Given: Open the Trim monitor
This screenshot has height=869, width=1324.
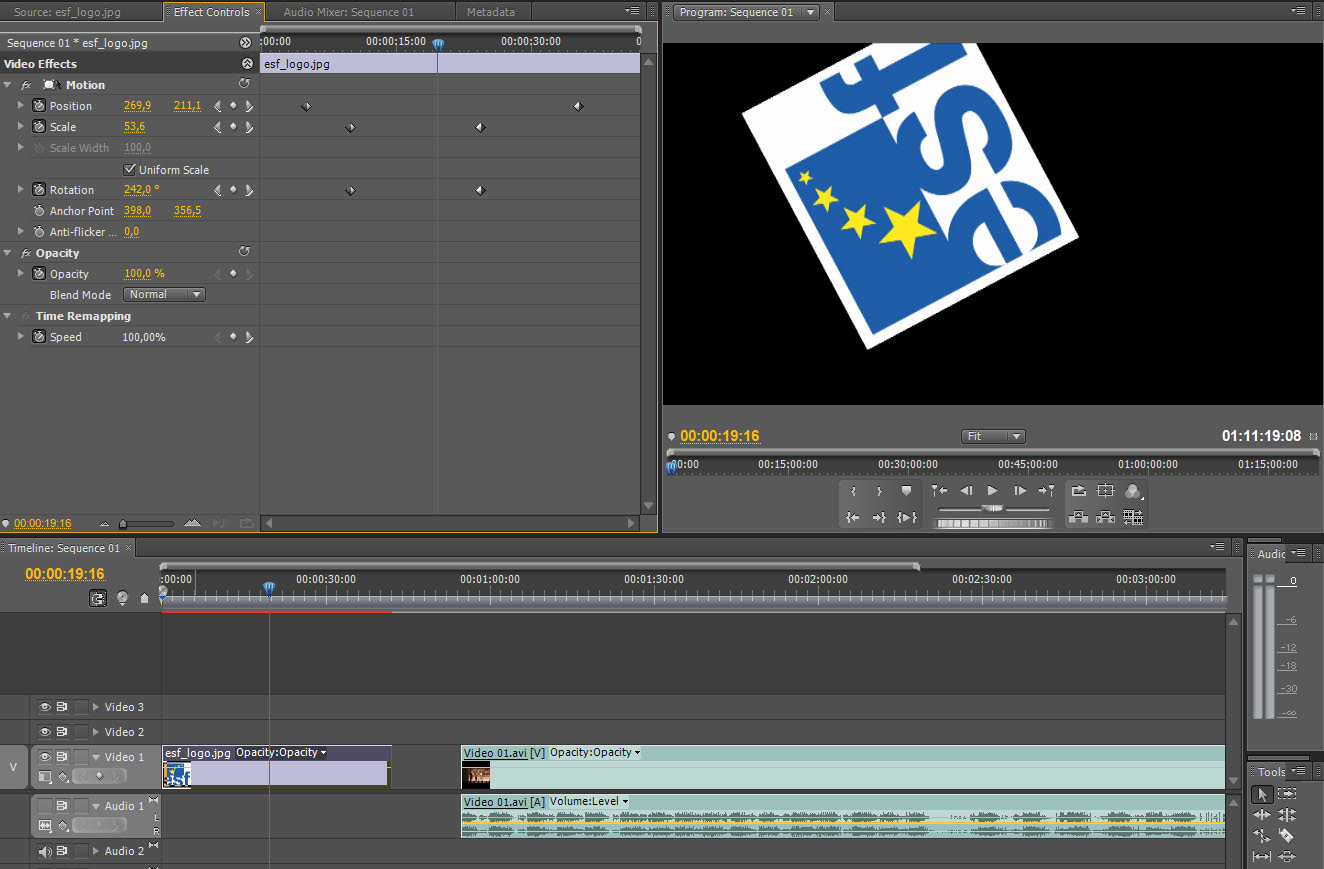Looking at the screenshot, I should (x=1132, y=517).
